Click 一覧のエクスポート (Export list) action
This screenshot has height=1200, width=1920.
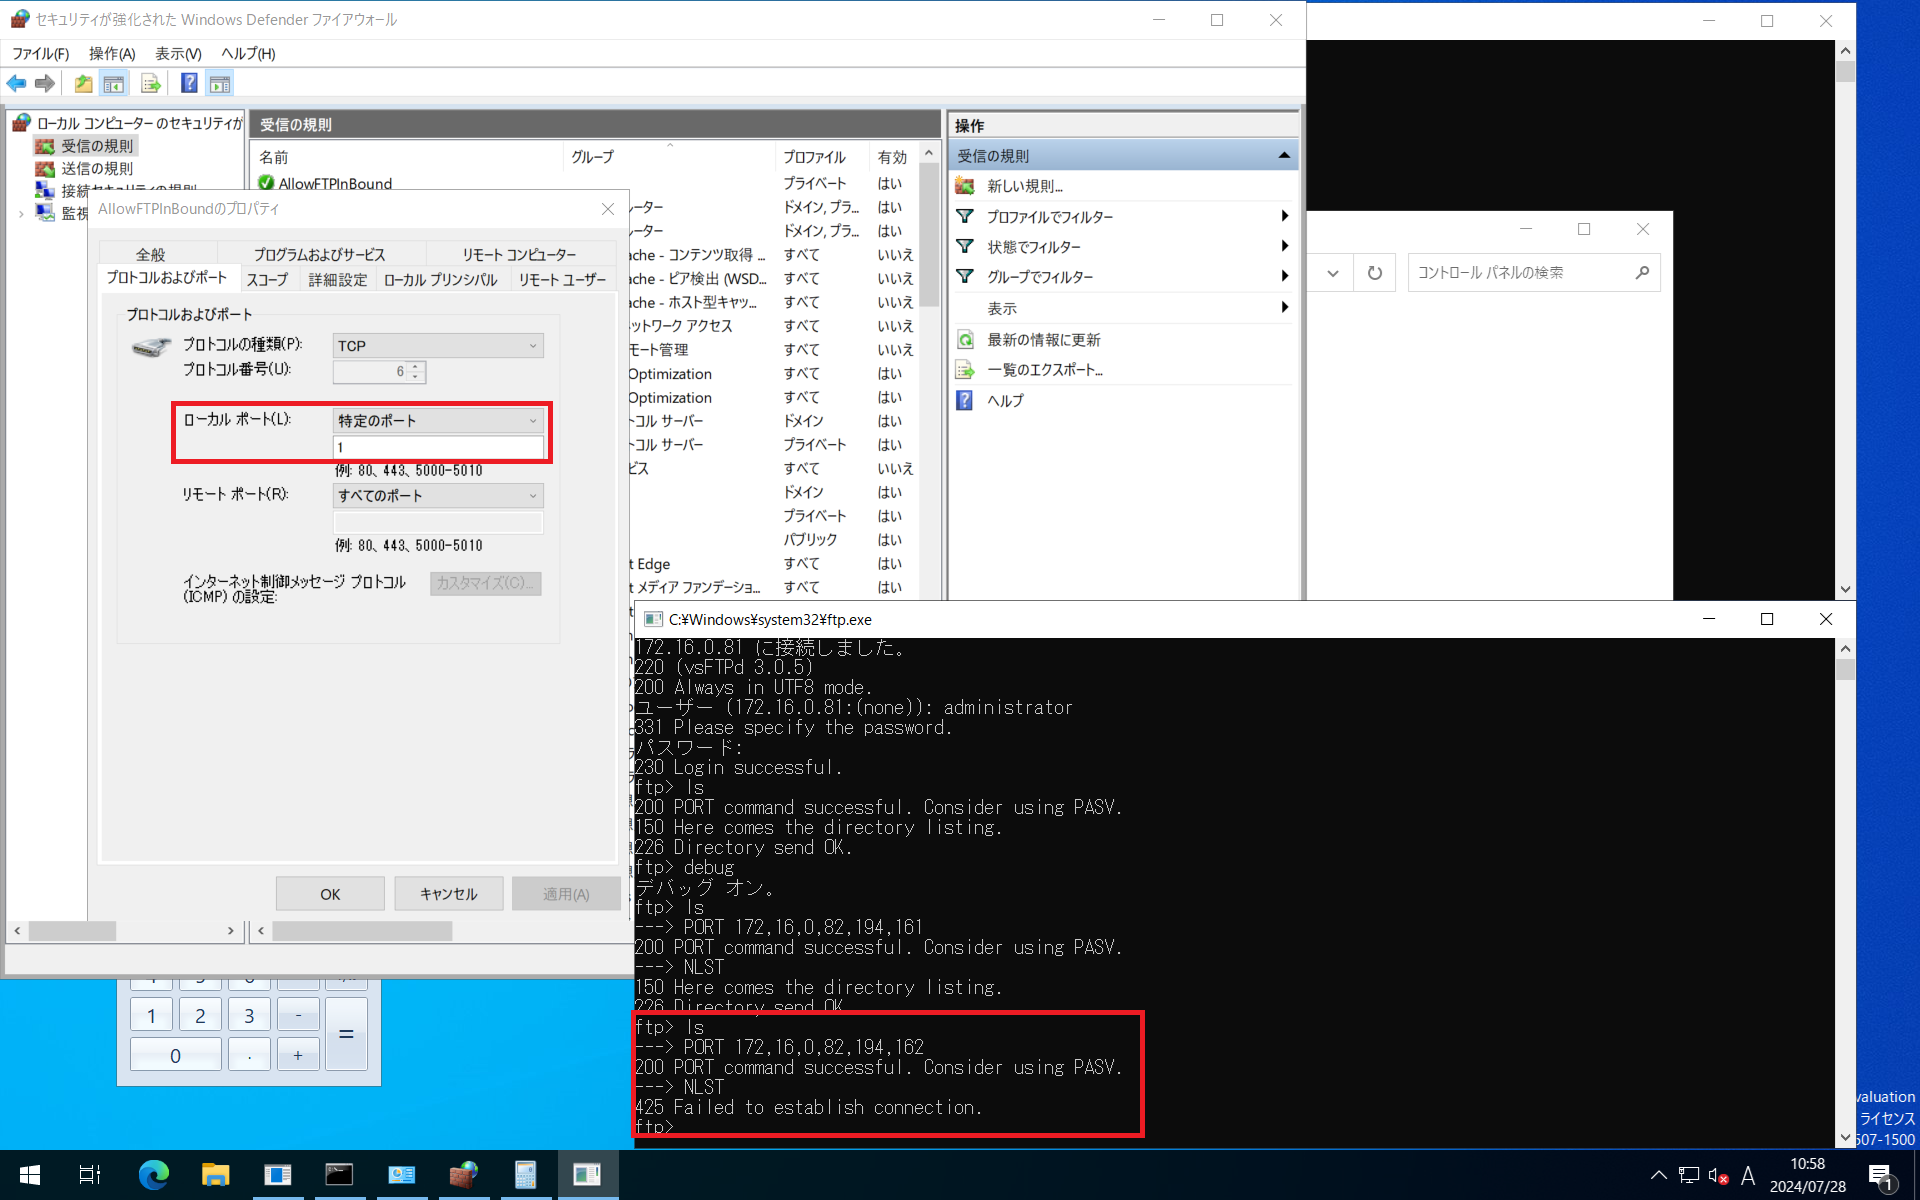pyautogui.click(x=1044, y=370)
